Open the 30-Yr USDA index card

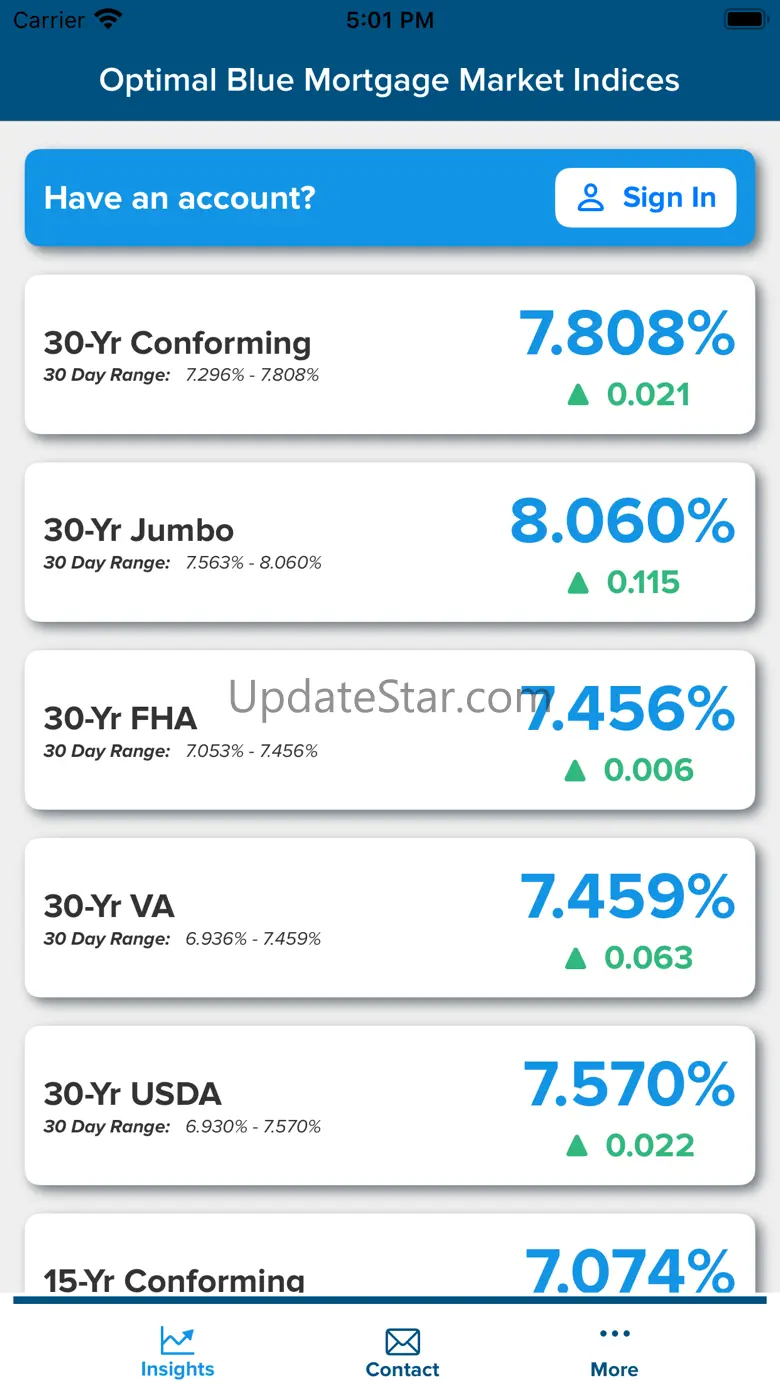pos(390,1106)
